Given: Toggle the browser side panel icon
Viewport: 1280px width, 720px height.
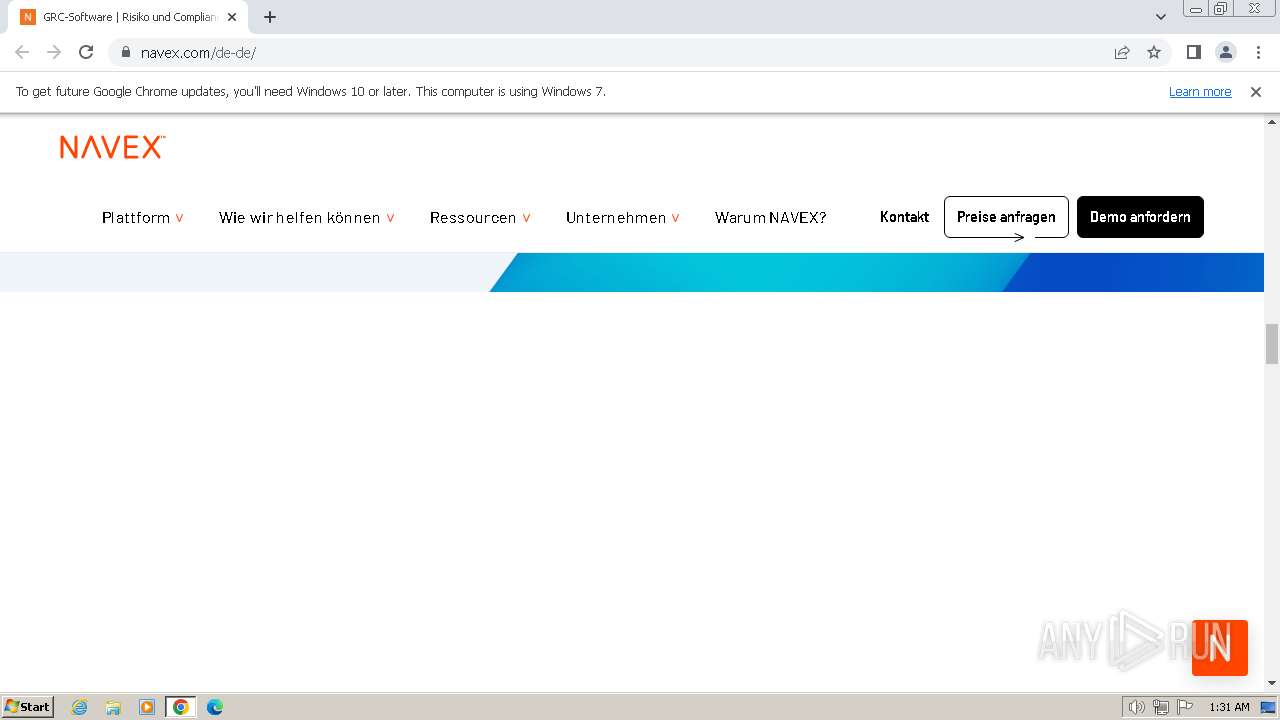Looking at the screenshot, I should pyautogui.click(x=1193, y=52).
